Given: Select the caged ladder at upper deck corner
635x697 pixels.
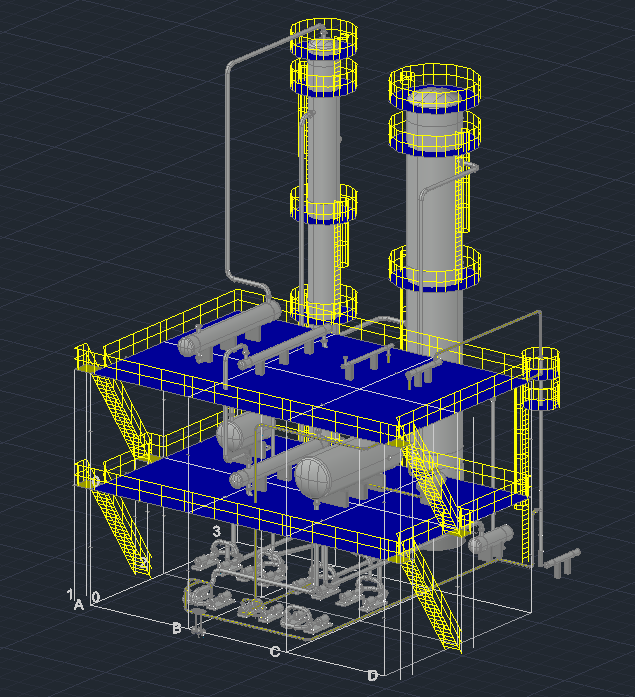Looking at the screenshot, I should (x=541, y=378).
